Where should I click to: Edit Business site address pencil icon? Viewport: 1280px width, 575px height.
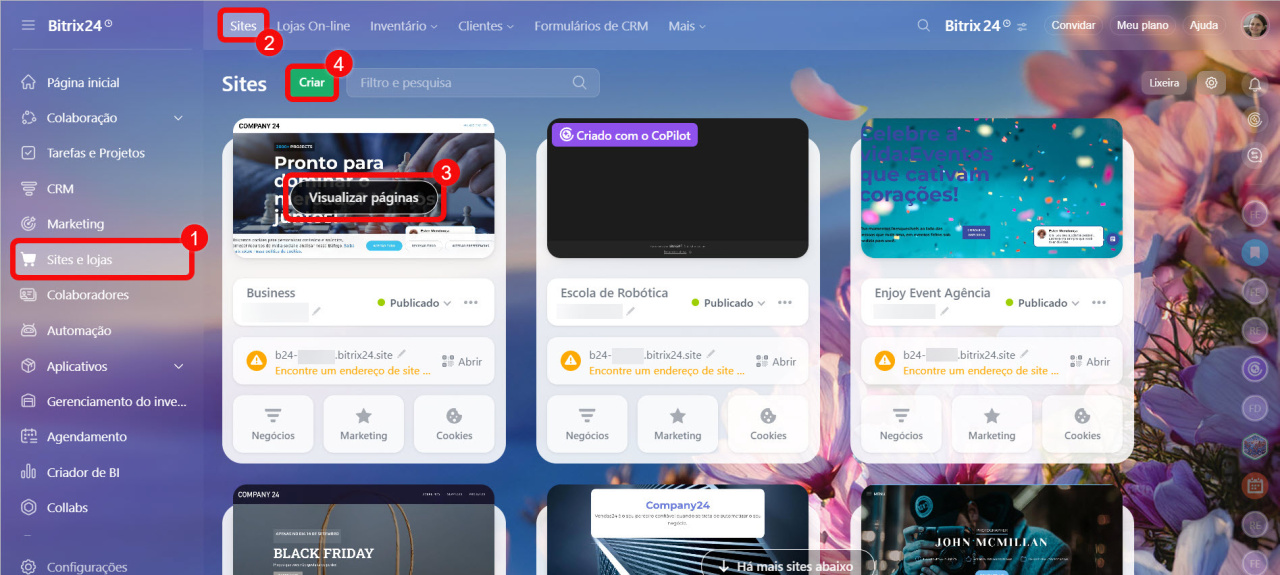point(402,354)
